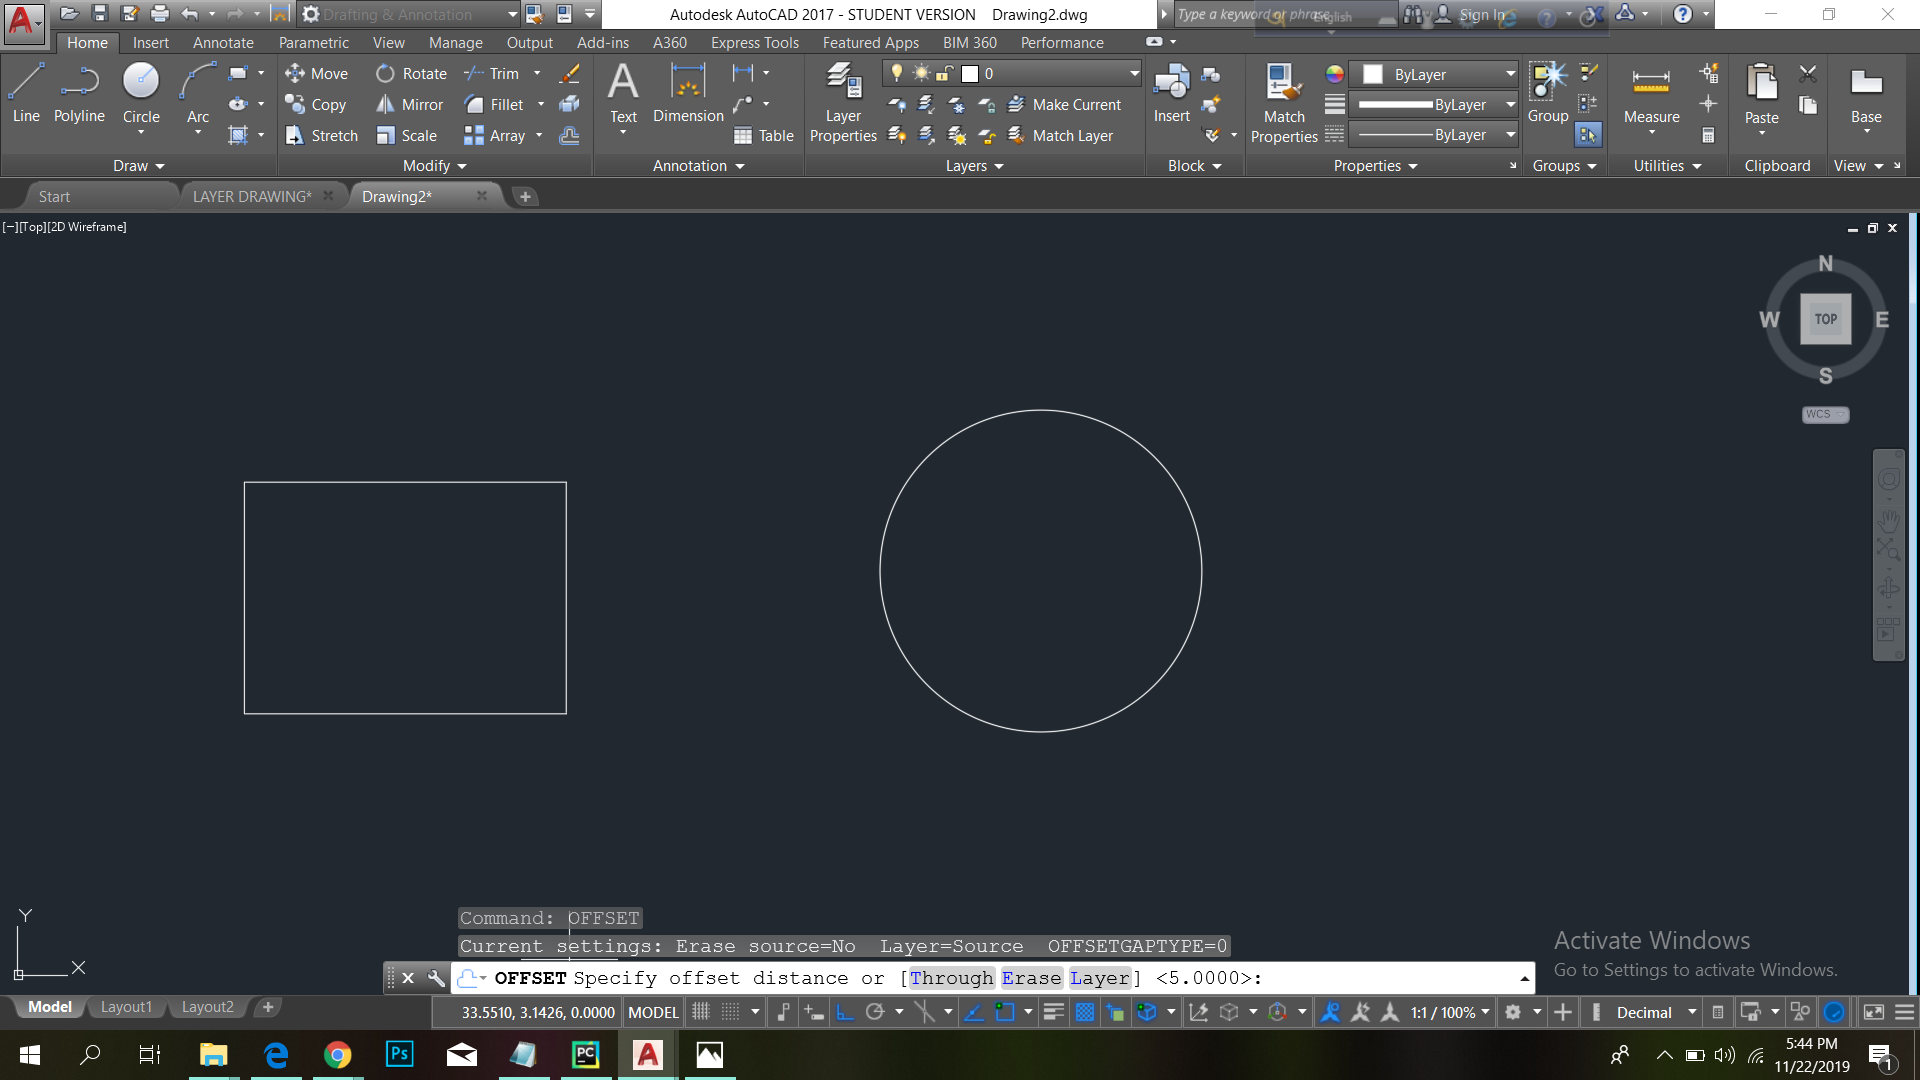Expand the Modify panel
The image size is (1920, 1080).
pyautogui.click(x=434, y=166)
